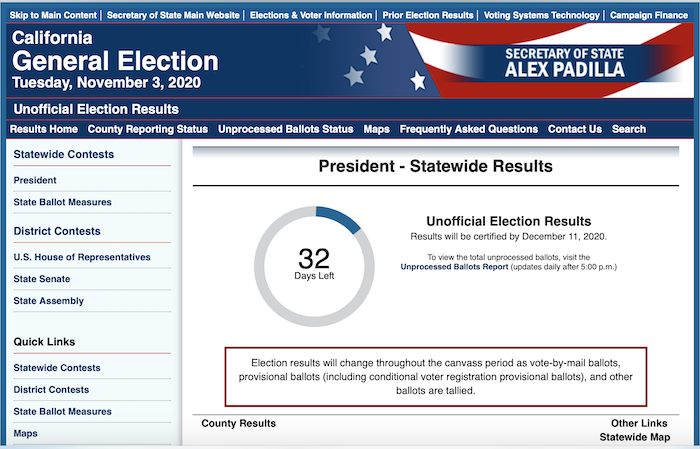Go to Unprocessed Ballots Status
Viewport: 700px width, 449px height.
pos(286,129)
